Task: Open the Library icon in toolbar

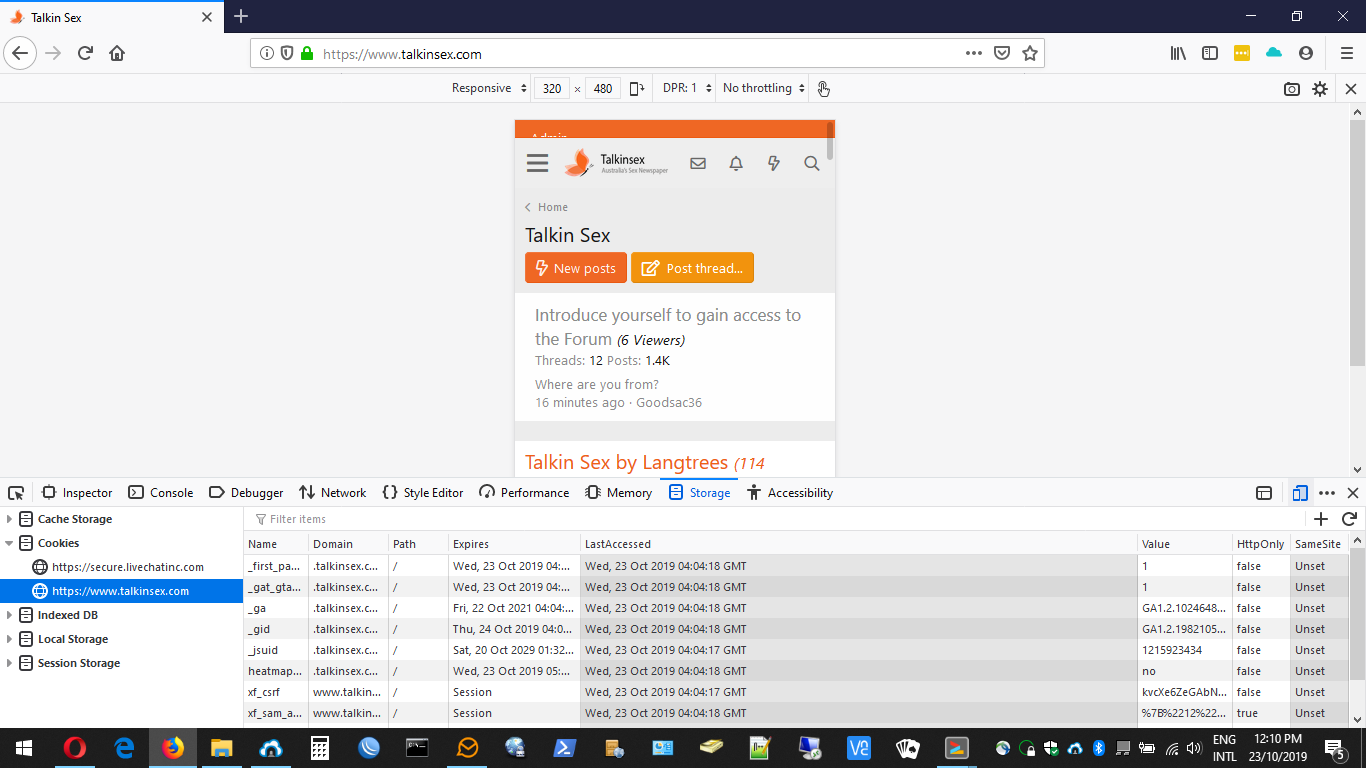Action: 1178,53
